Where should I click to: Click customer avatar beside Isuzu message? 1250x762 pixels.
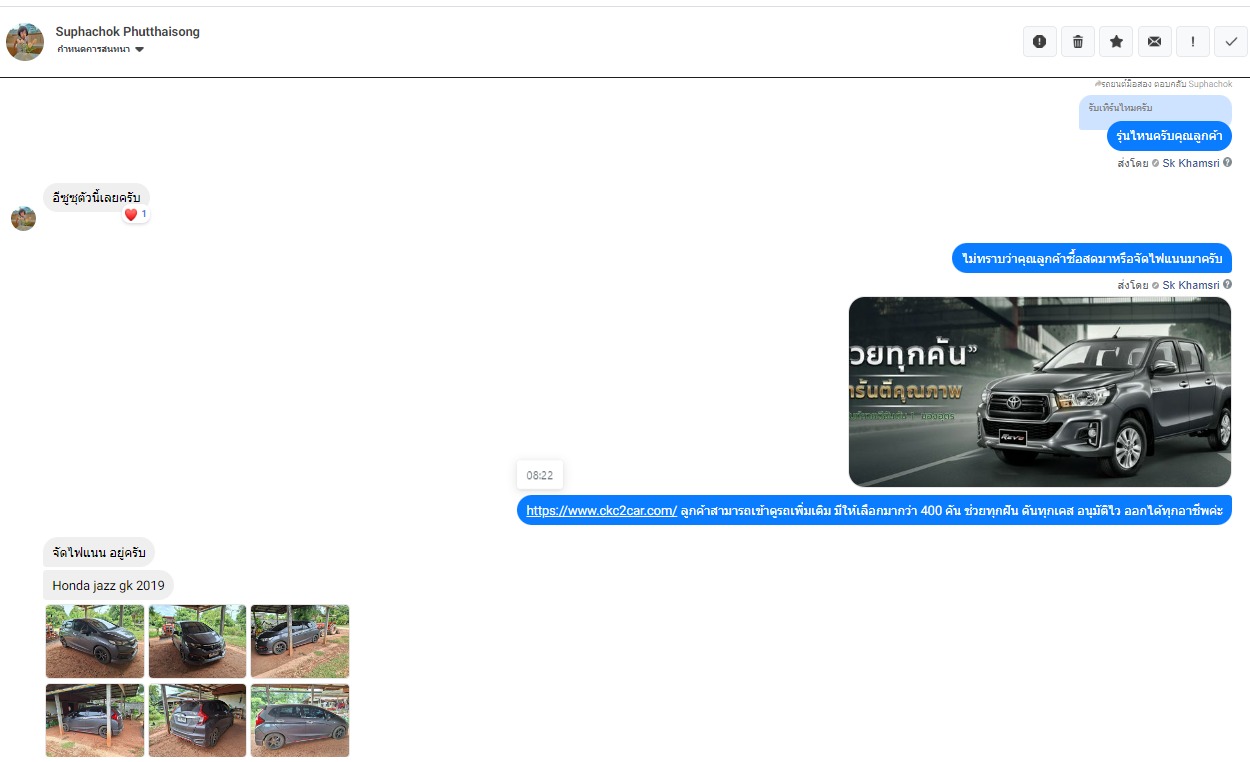click(23, 218)
